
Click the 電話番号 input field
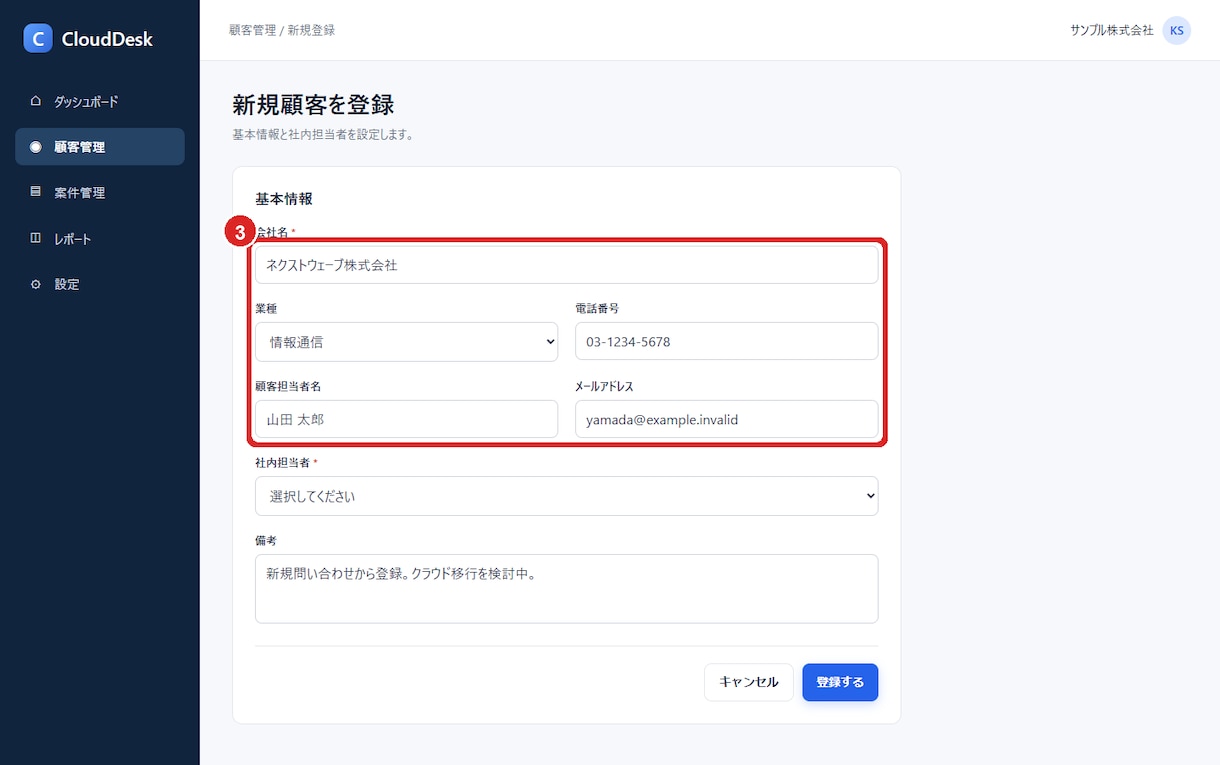click(x=727, y=341)
